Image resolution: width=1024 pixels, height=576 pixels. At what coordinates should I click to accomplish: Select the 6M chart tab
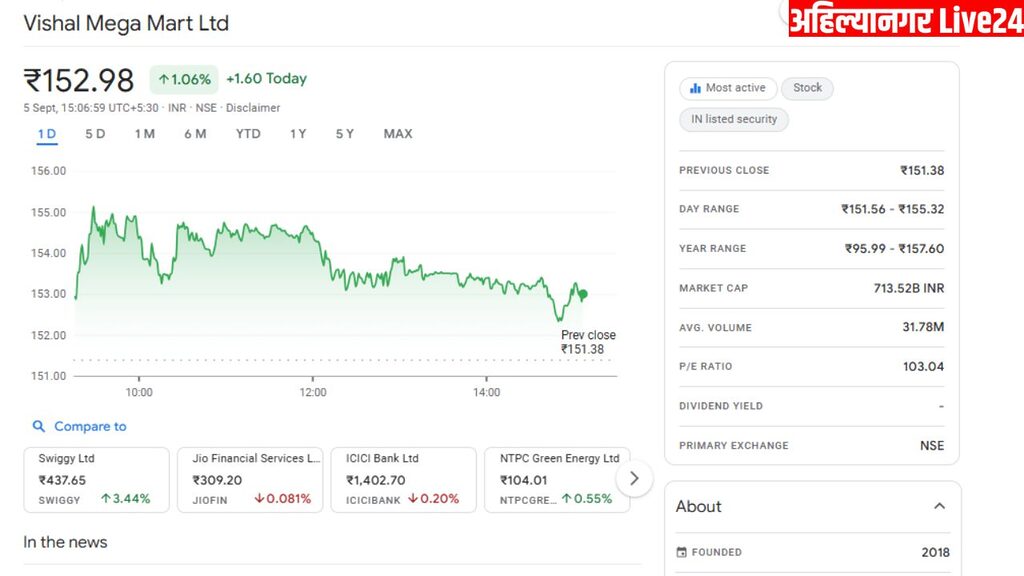(x=195, y=134)
